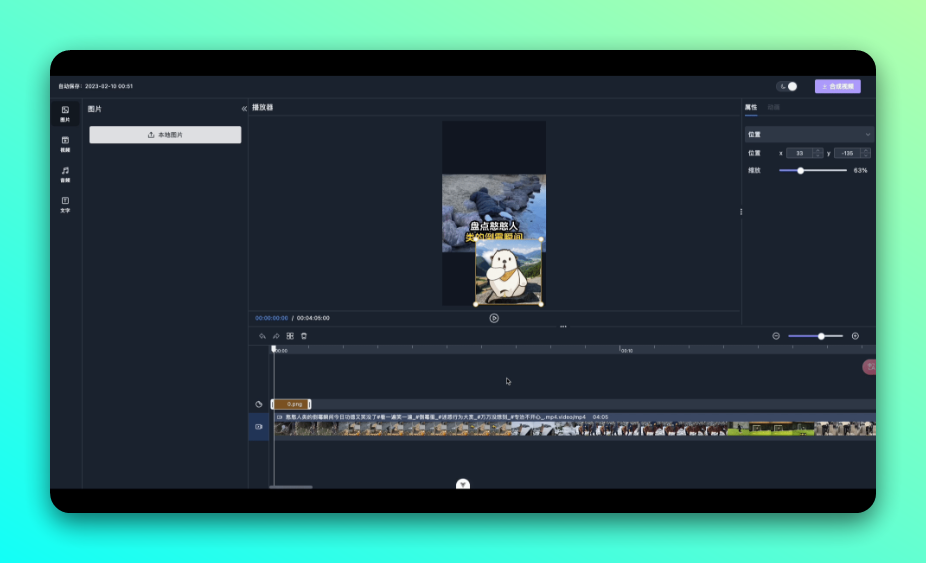Open the 图片 images section in sidebar

point(65,114)
